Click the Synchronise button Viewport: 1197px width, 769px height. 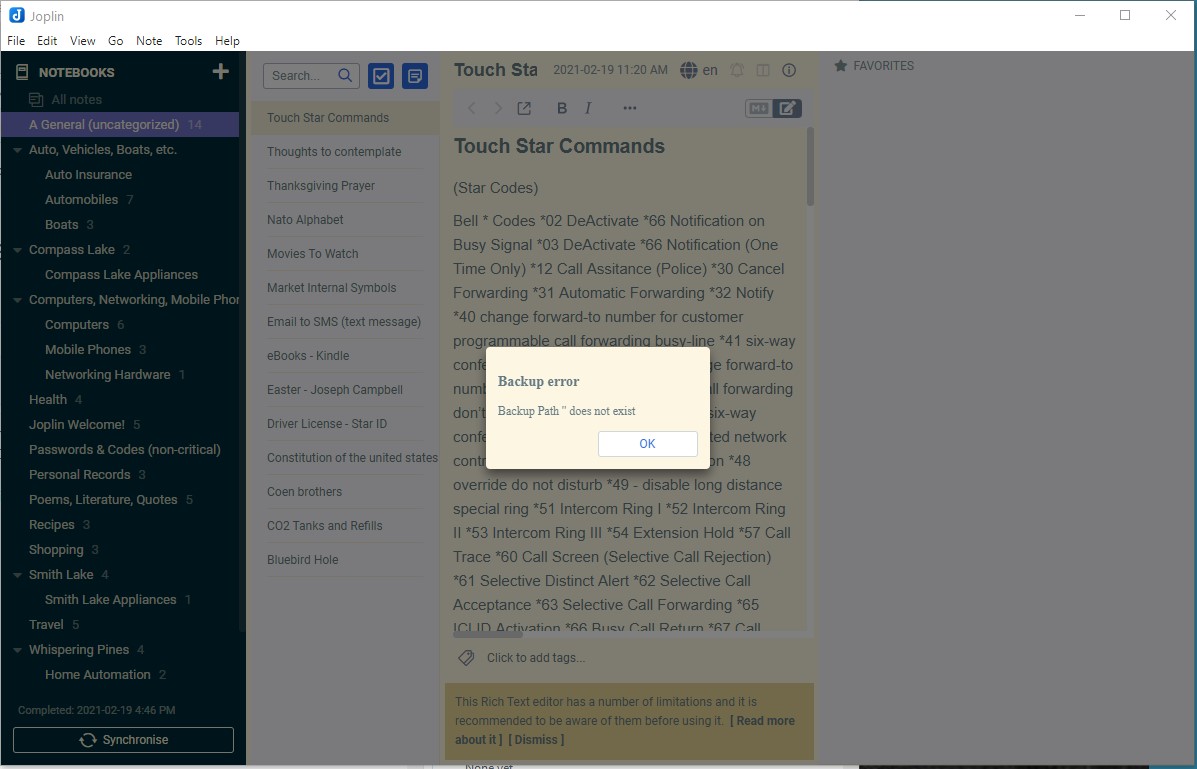tap(124, 740)
